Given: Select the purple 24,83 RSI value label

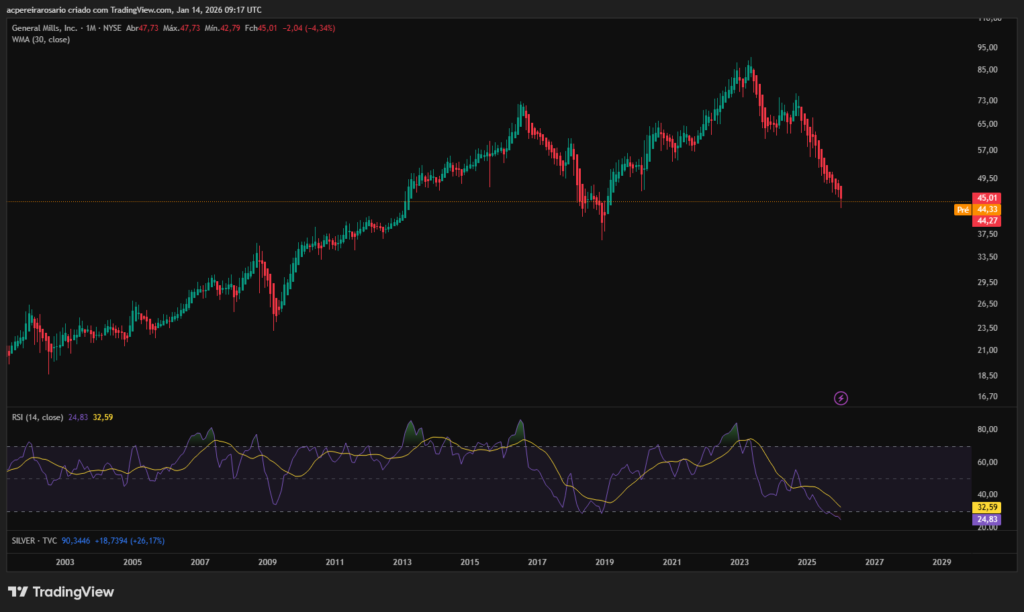Looking at the screenshot, I should (x=984, y=520).
